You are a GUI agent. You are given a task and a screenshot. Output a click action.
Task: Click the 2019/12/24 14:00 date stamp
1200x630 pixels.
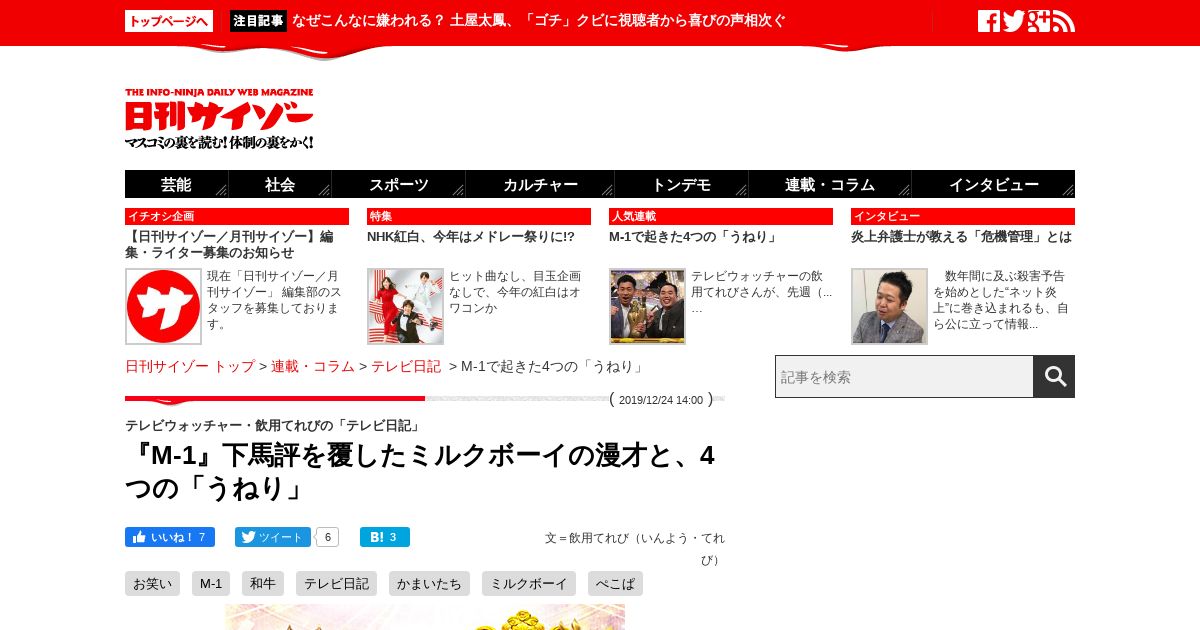tap(661, 400)
